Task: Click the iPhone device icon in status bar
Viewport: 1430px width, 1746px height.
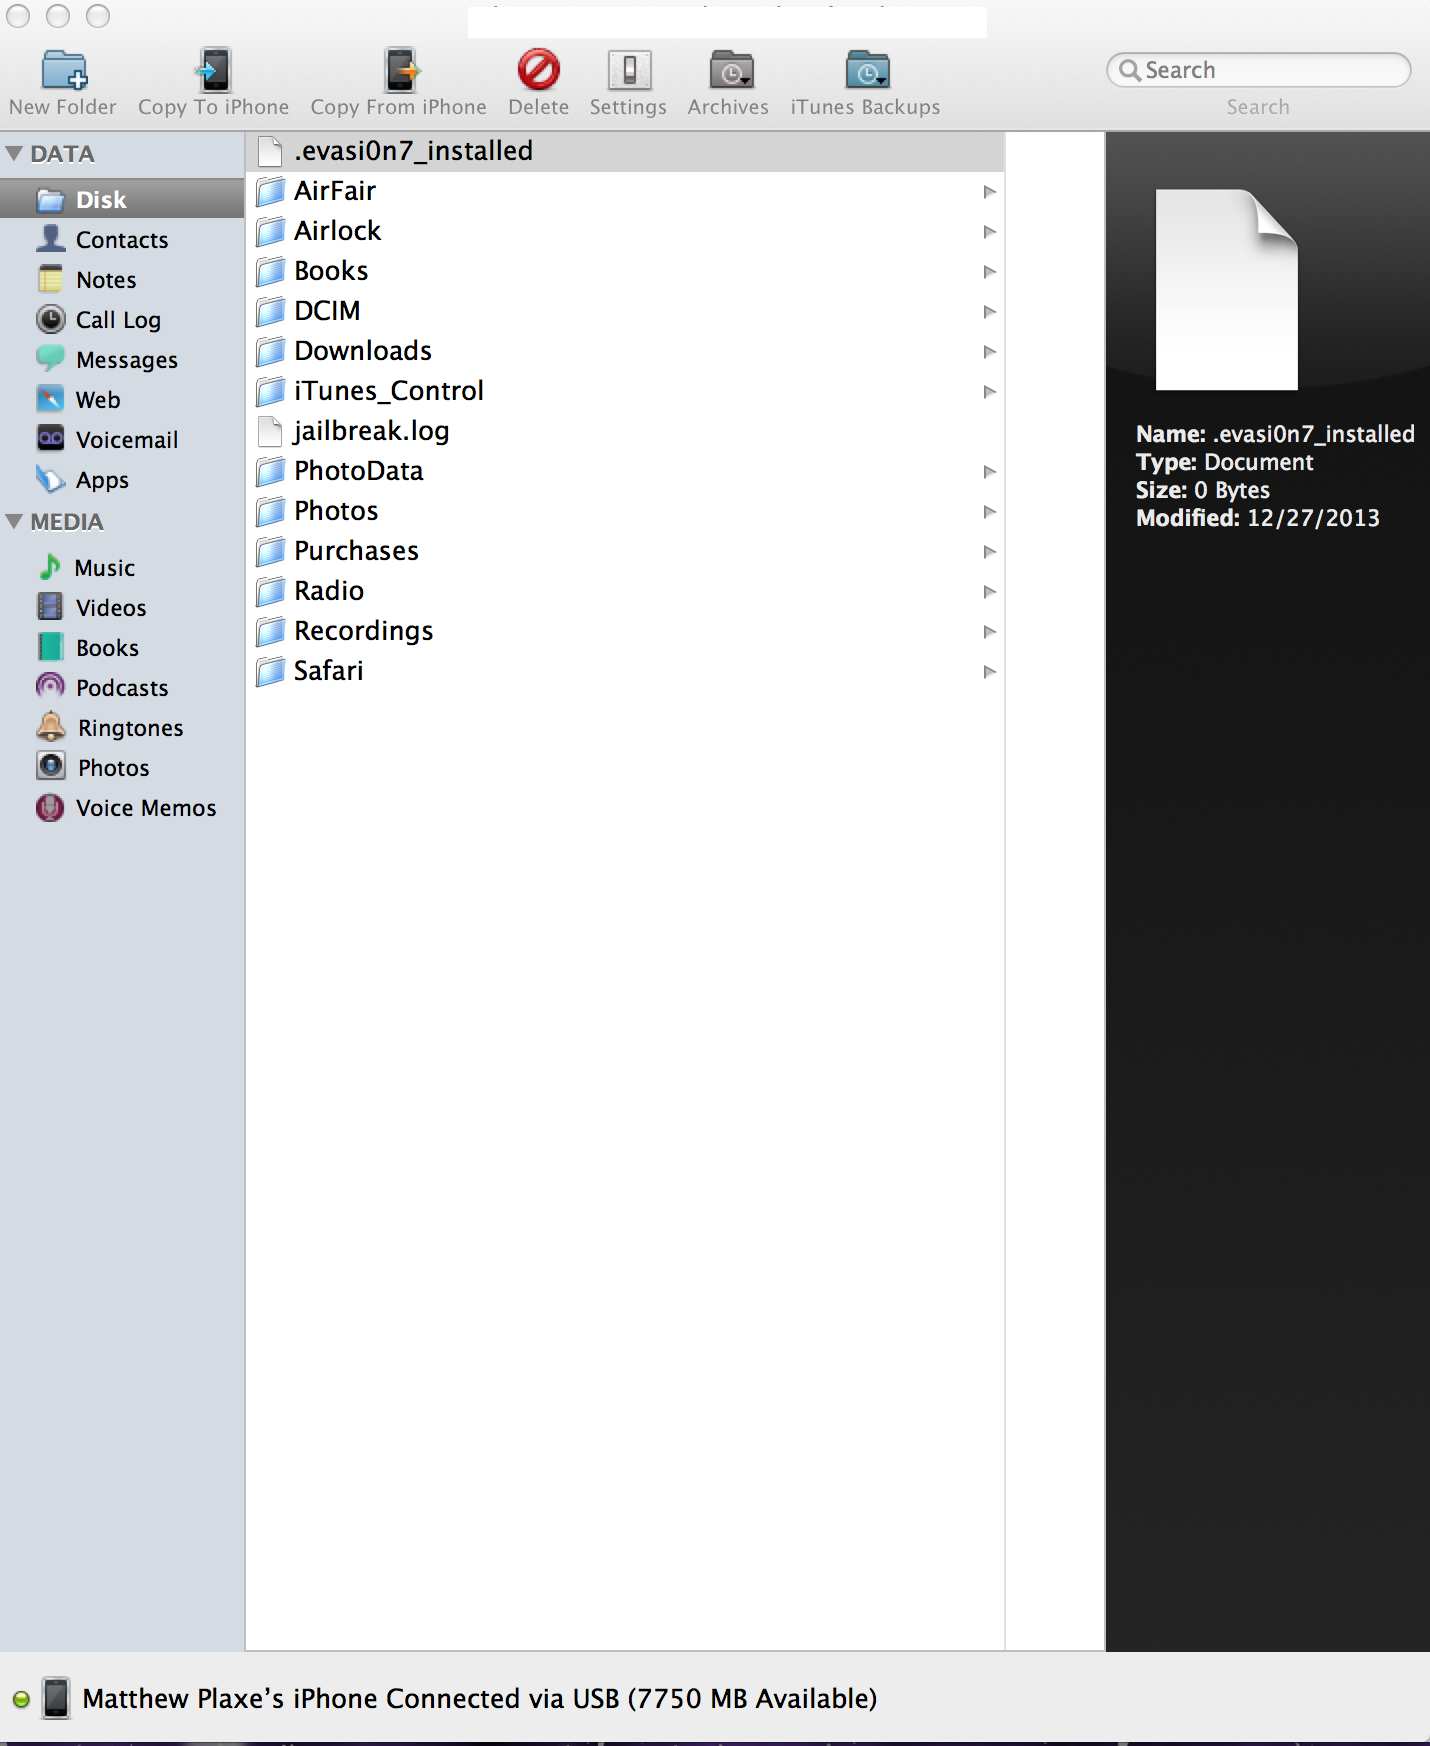Action: pyautogui.click(x=57, y=1698)
